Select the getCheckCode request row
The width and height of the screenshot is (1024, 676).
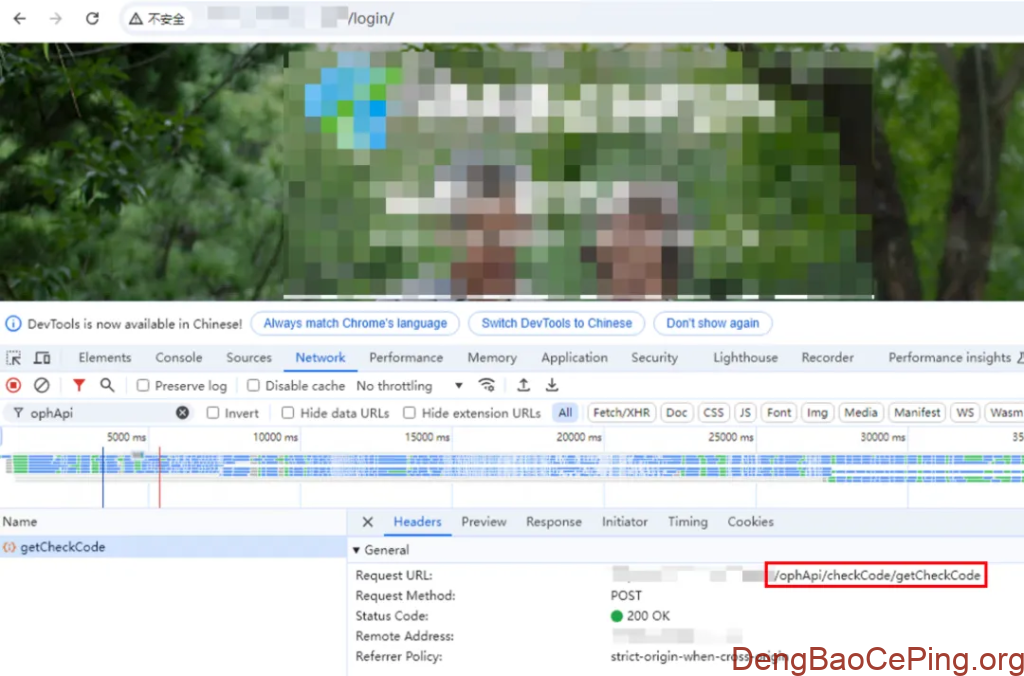click(x=62, y=547)
